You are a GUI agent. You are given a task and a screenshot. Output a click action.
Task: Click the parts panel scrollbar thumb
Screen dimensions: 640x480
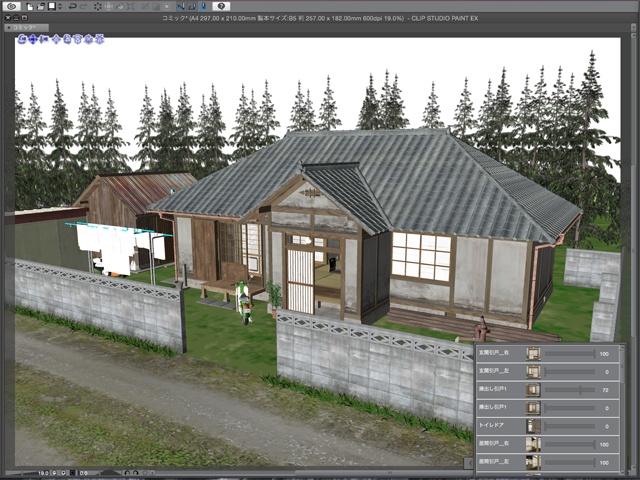coord(622,367)
